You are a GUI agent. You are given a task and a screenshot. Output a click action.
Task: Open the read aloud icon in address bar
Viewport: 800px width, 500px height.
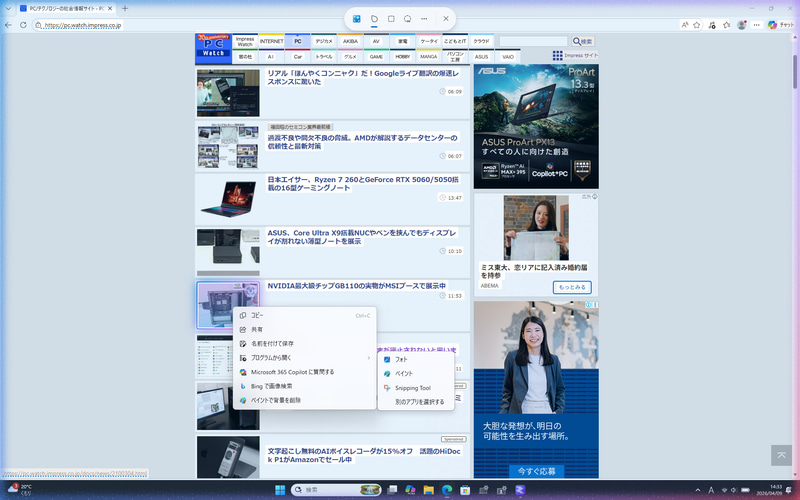685,25
